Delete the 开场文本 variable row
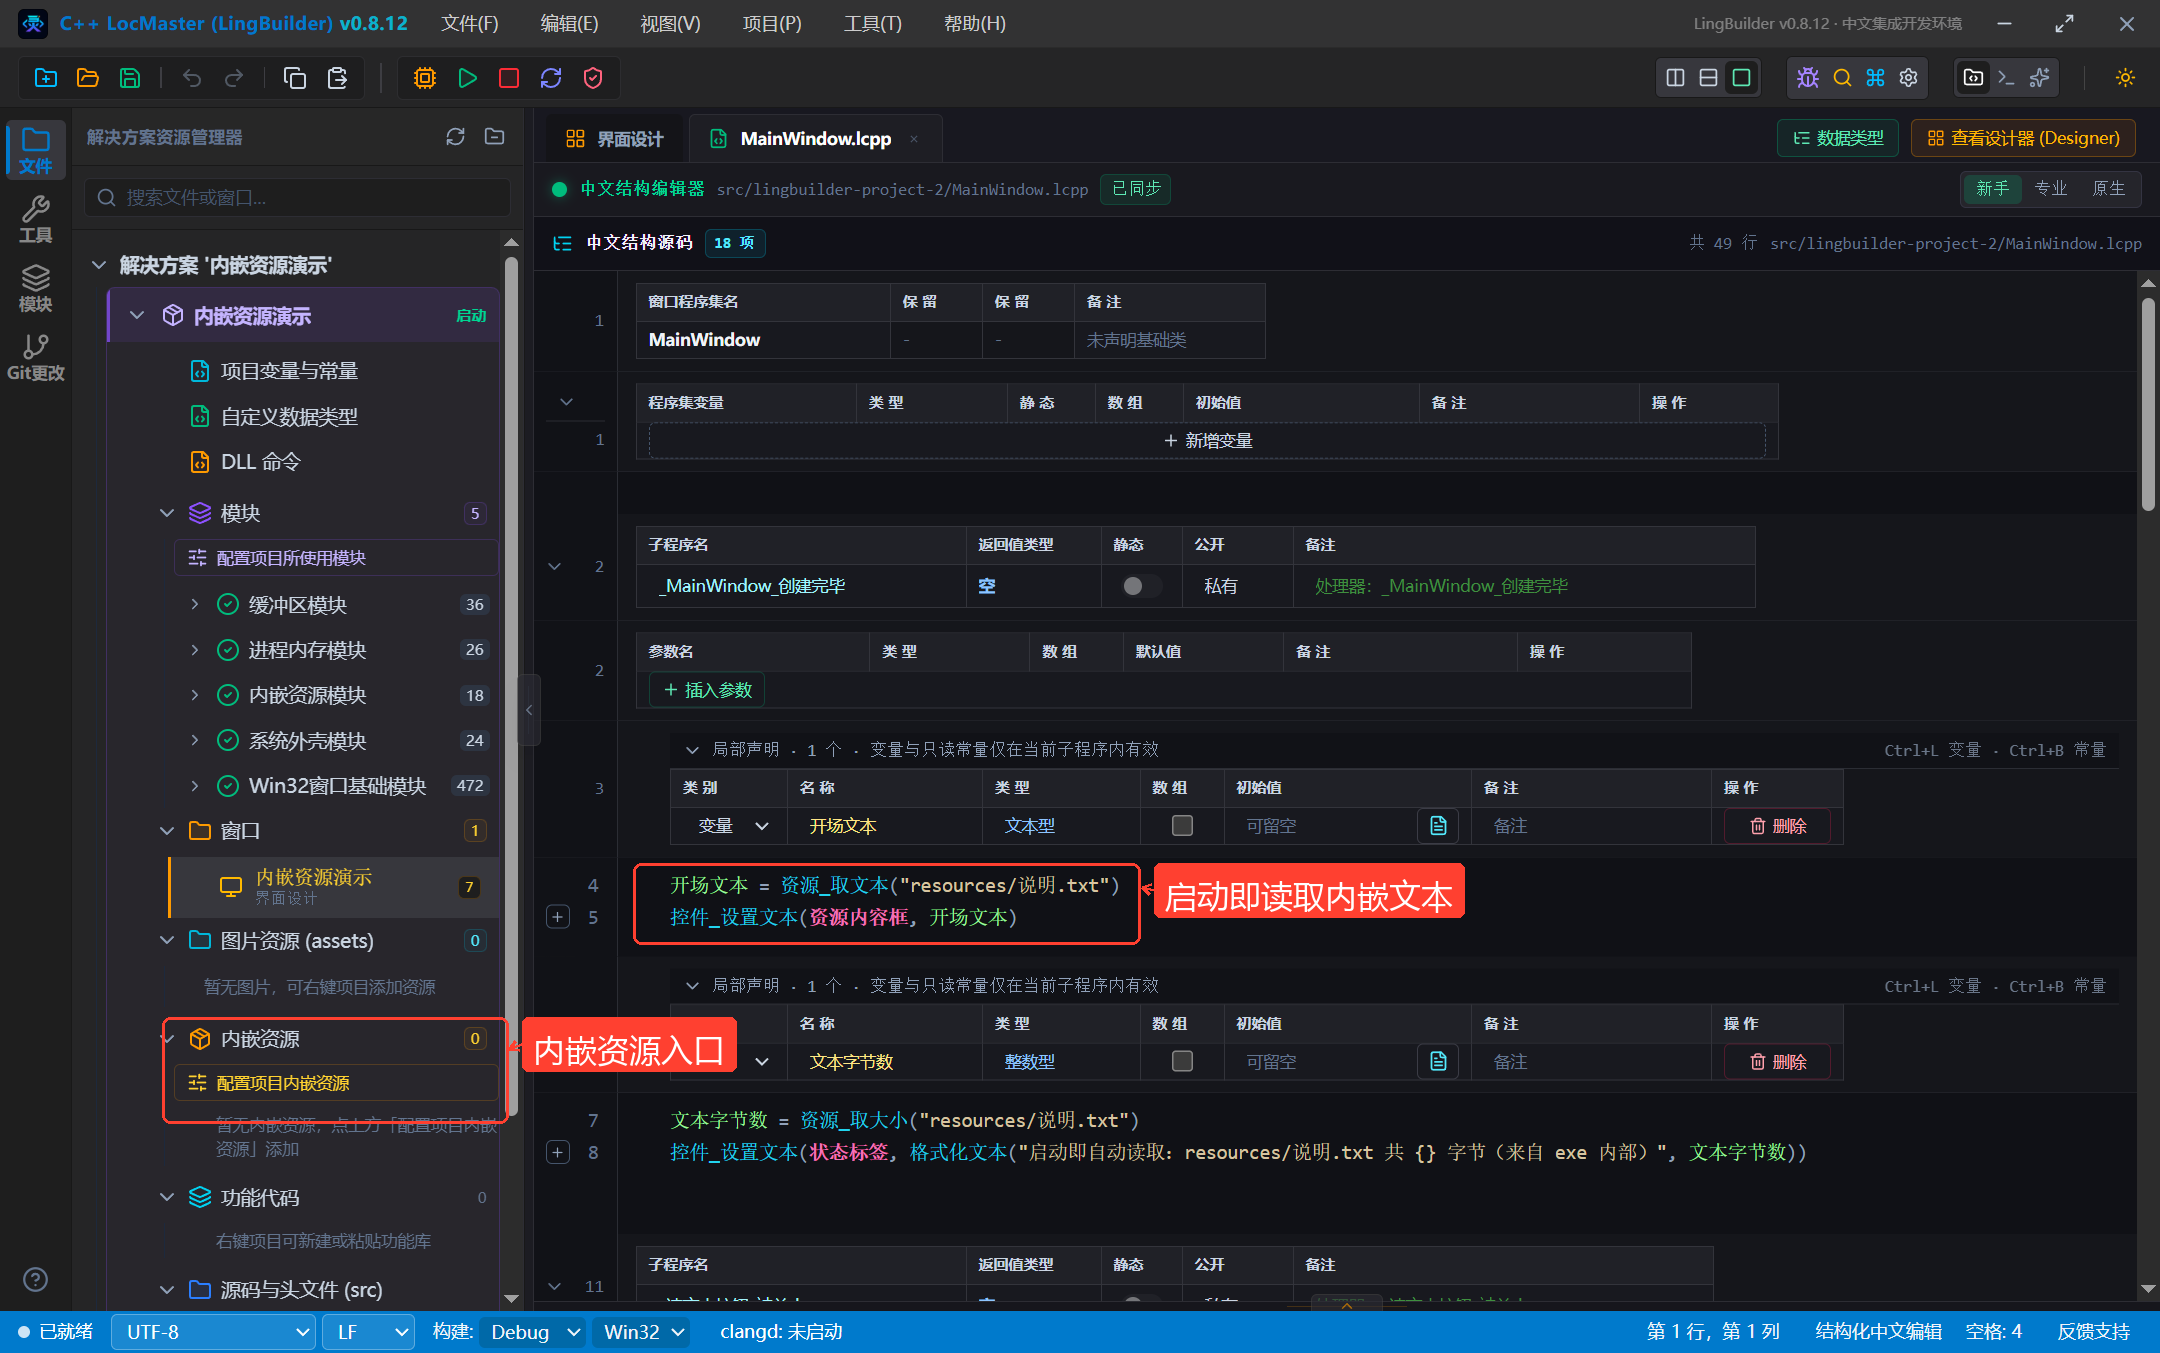This screenshot has height=1353, width=2160. (x=1777, y=826)
